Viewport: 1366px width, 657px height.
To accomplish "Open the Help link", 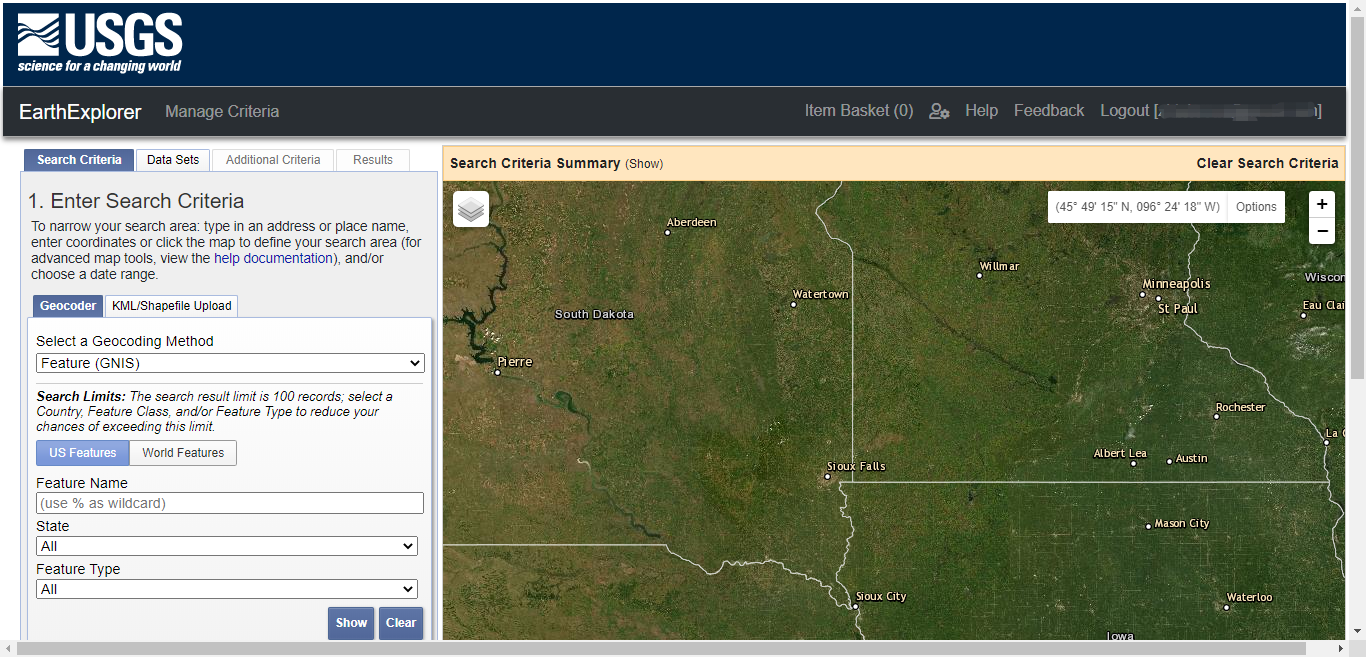I will pos(981,111).
